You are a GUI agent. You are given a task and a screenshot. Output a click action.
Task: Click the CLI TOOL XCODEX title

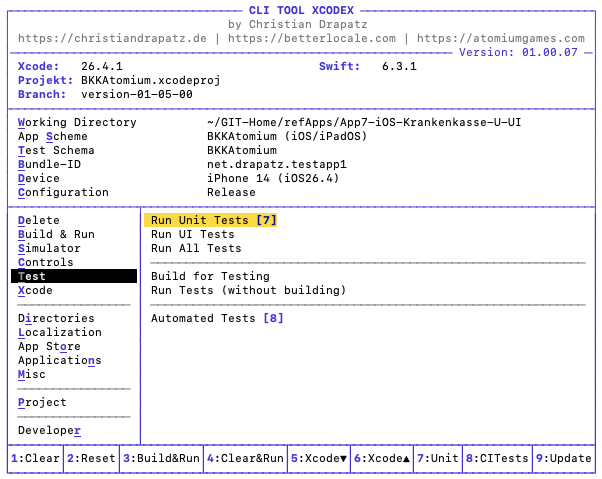click(301, 10)
